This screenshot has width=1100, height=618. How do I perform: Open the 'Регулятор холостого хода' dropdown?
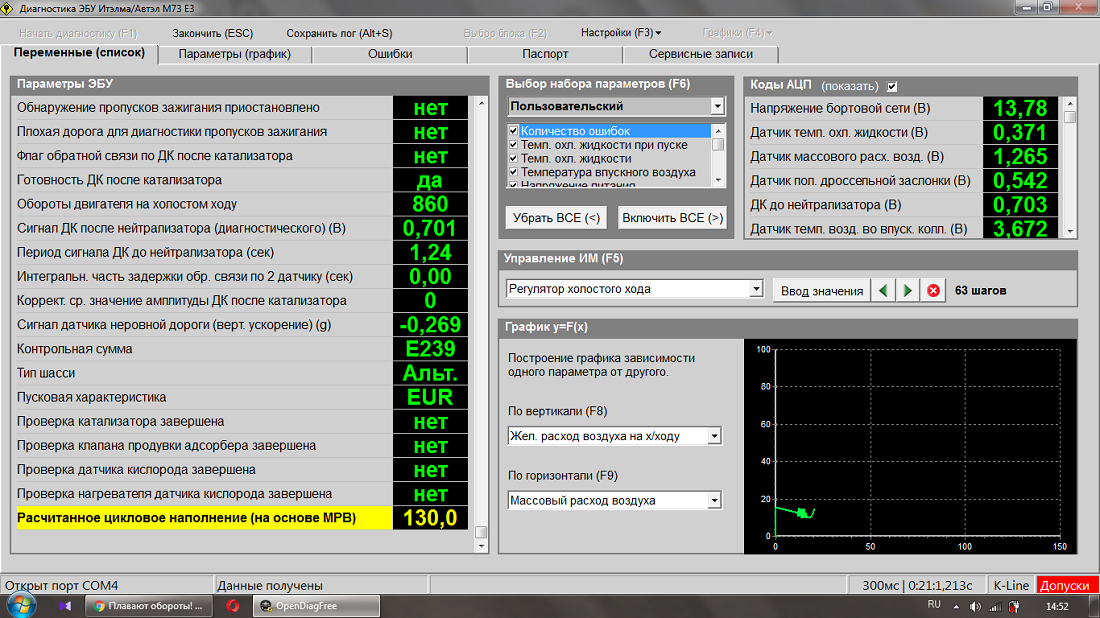coord(756,289)
